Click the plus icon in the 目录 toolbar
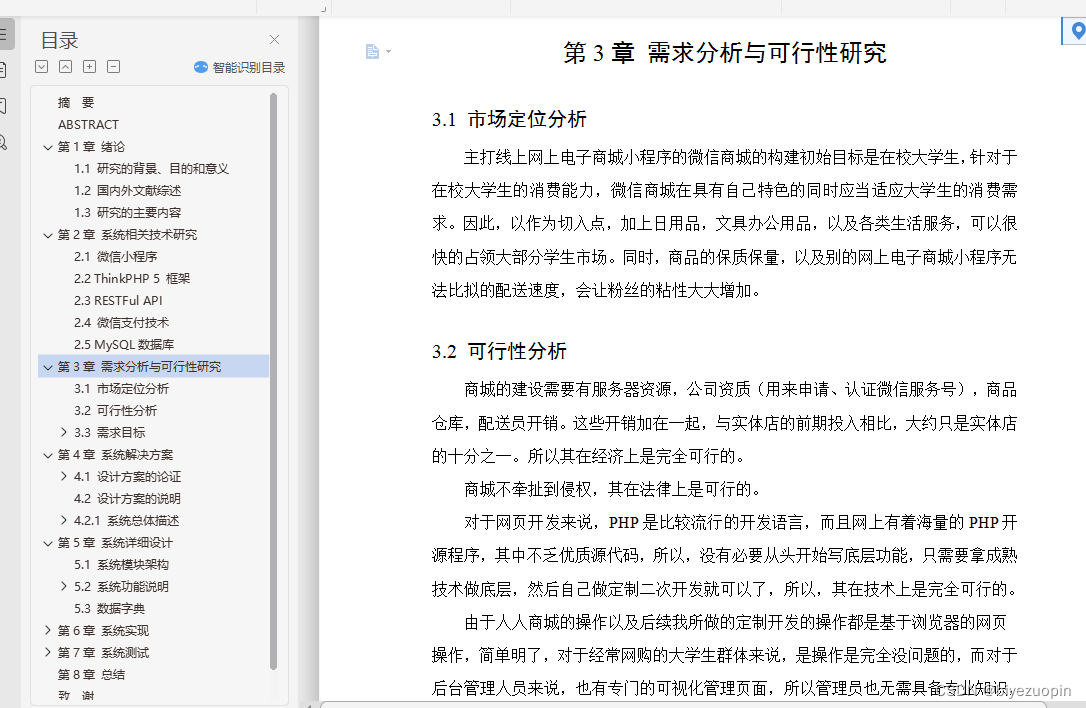The height and width of the screenshot is (708, 1086). click(x=89, y=66)
